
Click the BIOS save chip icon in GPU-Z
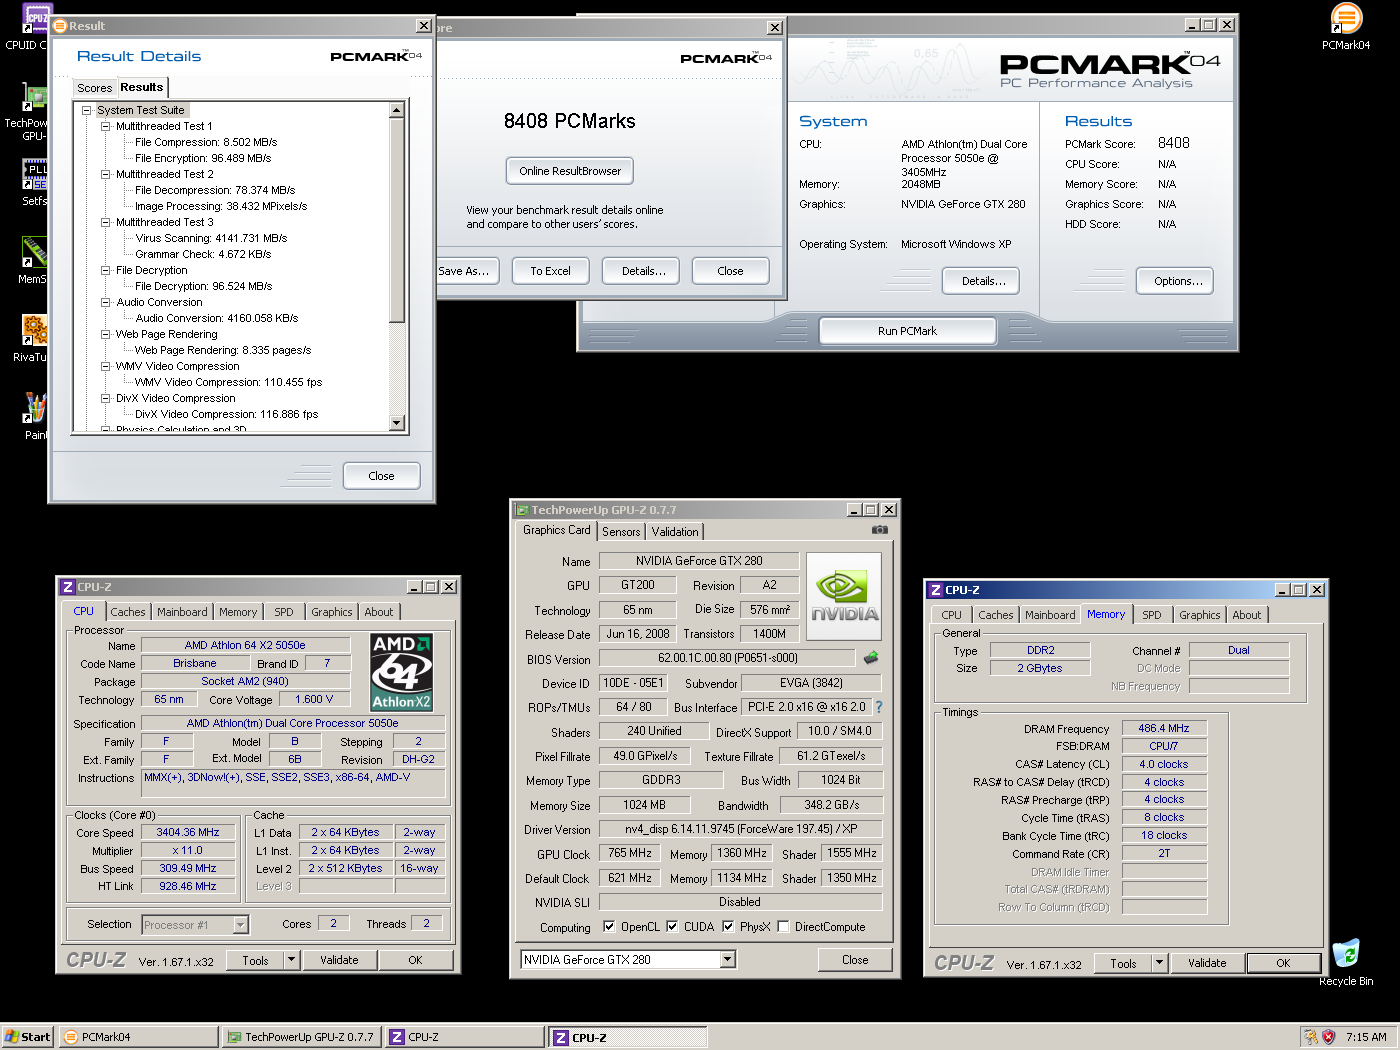pyautogui.click(x=871, y=658)
